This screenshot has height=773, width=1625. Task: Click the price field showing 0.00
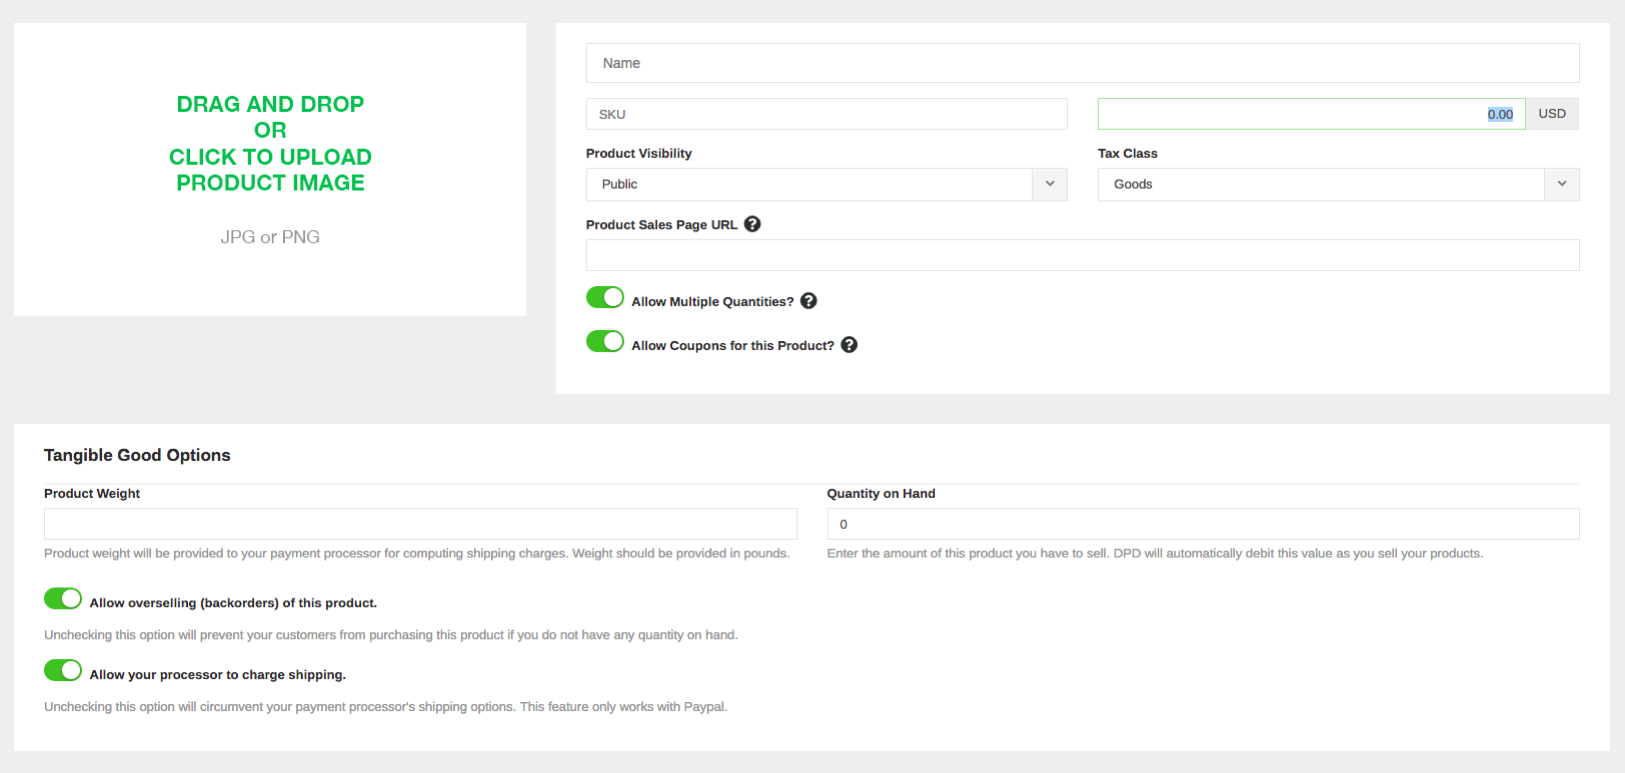[x=1311, y=114]
